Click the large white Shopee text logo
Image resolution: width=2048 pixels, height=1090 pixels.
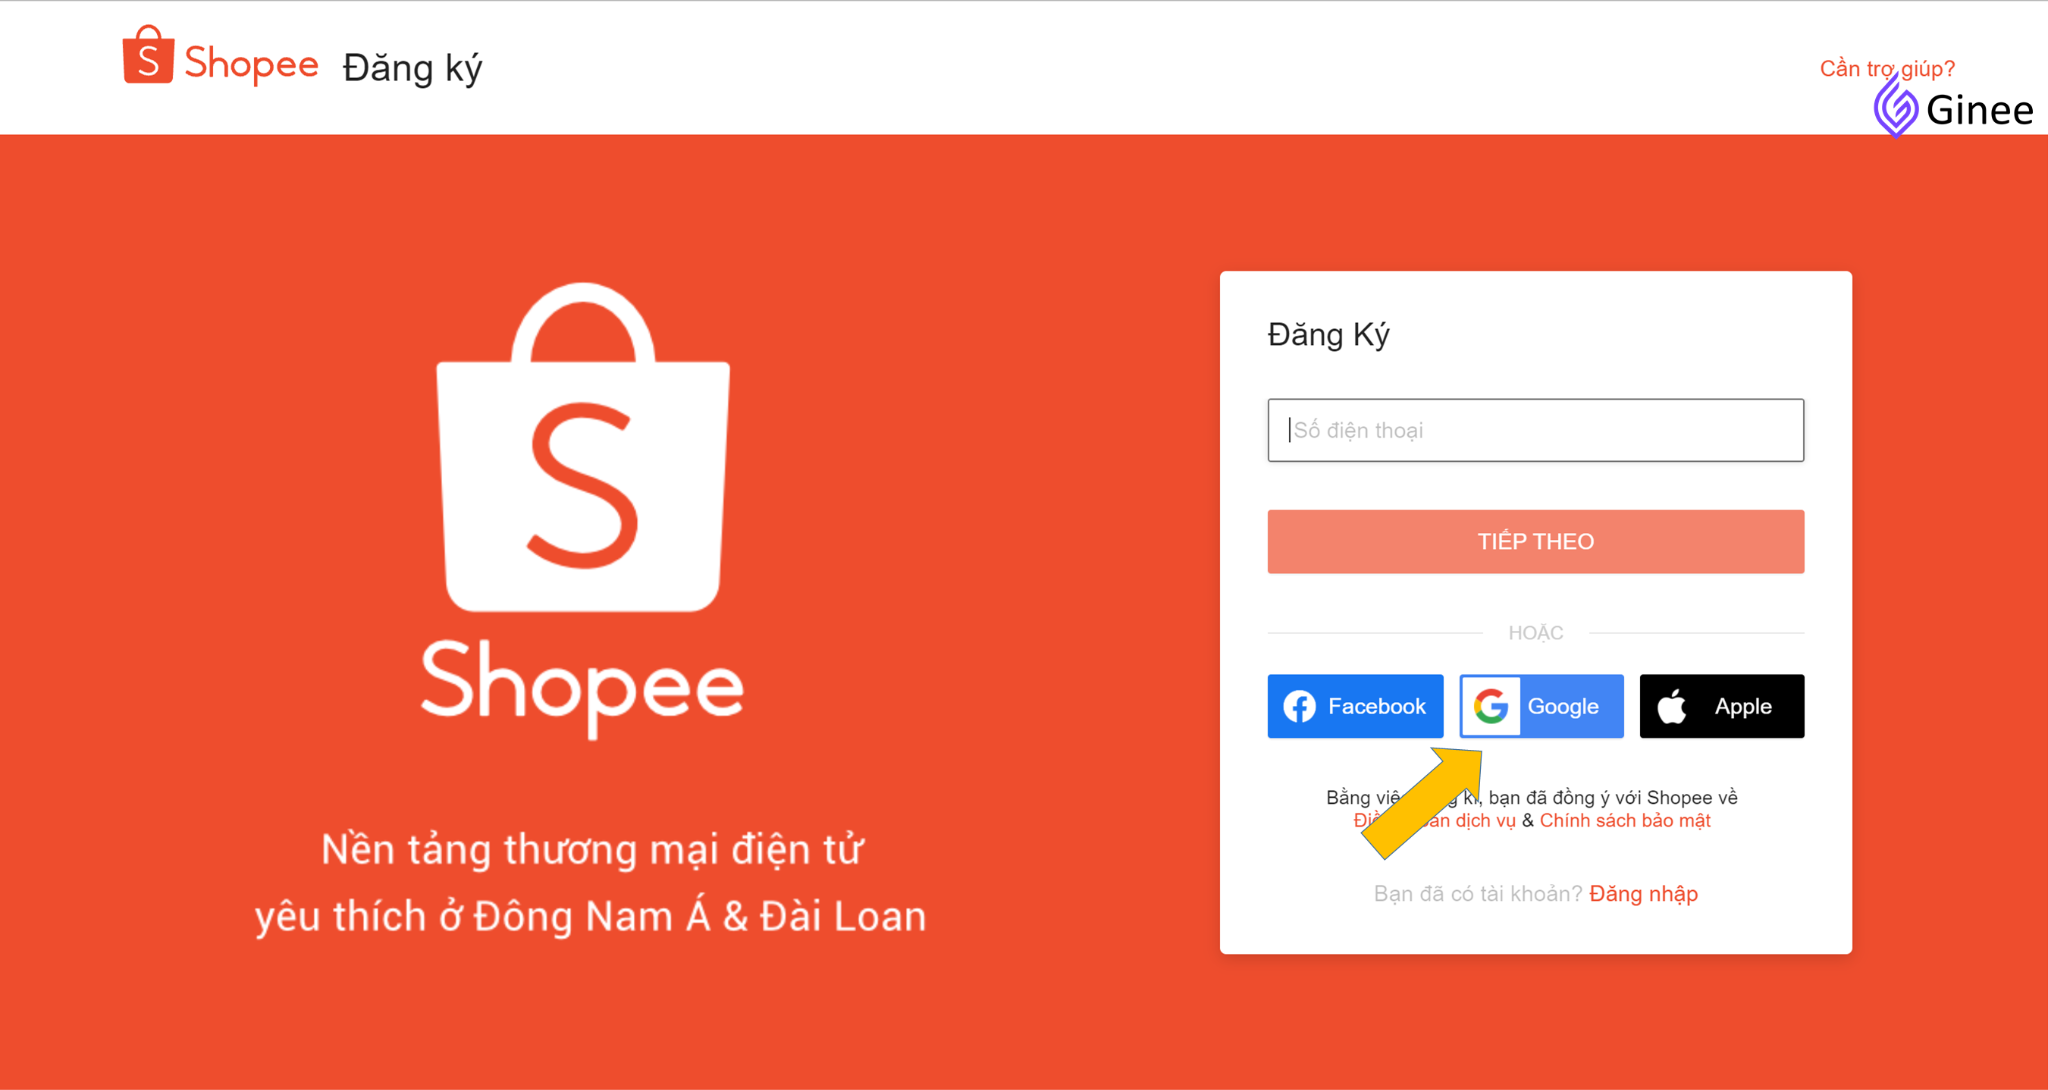582,687
